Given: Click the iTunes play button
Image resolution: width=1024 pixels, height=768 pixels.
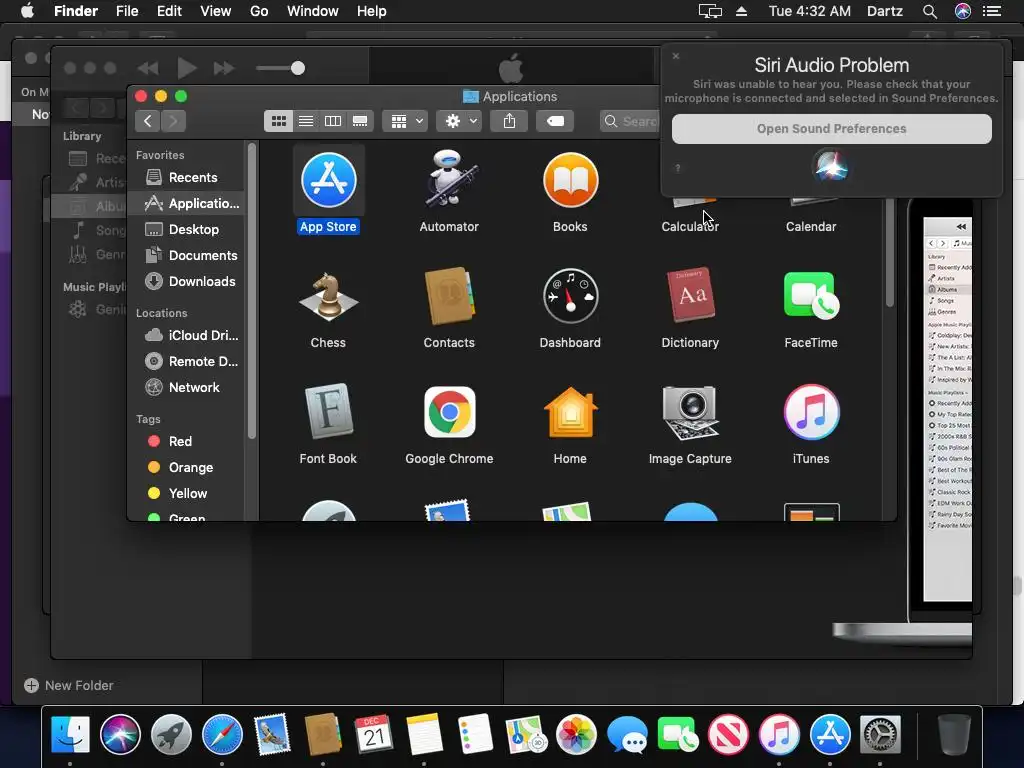Looking at the screenshot, I should (187, 68).
